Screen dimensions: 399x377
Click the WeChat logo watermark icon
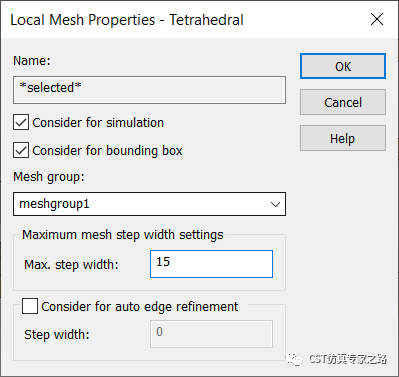tap(294, 359)
